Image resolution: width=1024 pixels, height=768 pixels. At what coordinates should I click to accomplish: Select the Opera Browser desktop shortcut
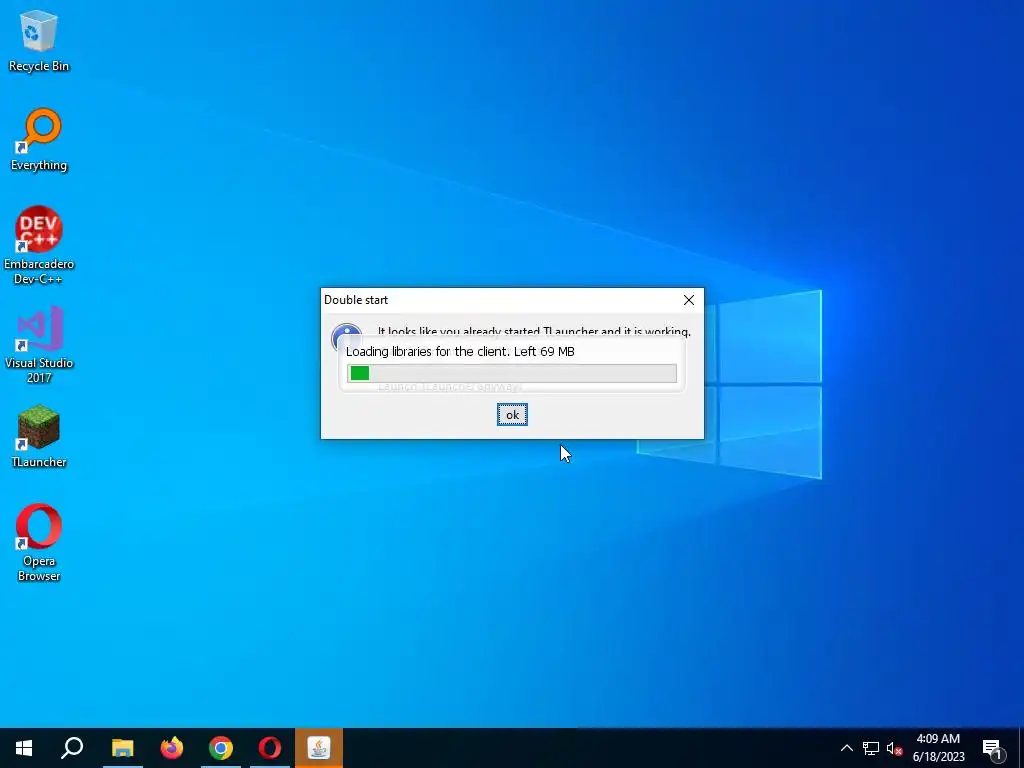tap(39, 543)
